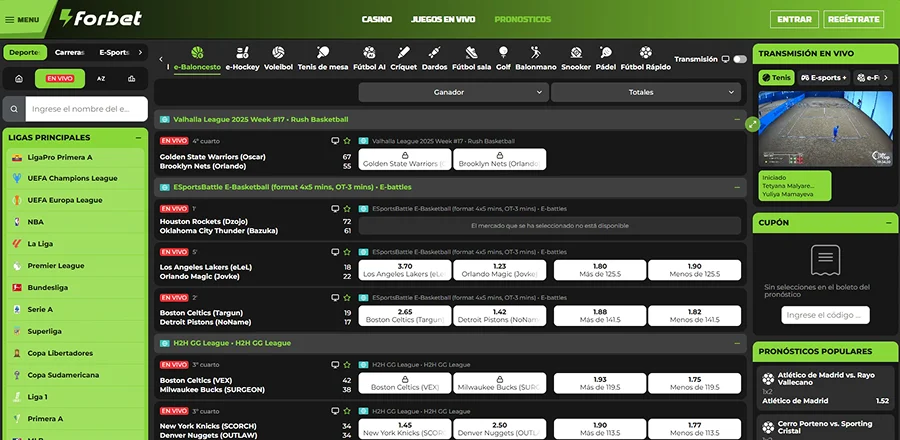Click the Forbet logo

101,18
